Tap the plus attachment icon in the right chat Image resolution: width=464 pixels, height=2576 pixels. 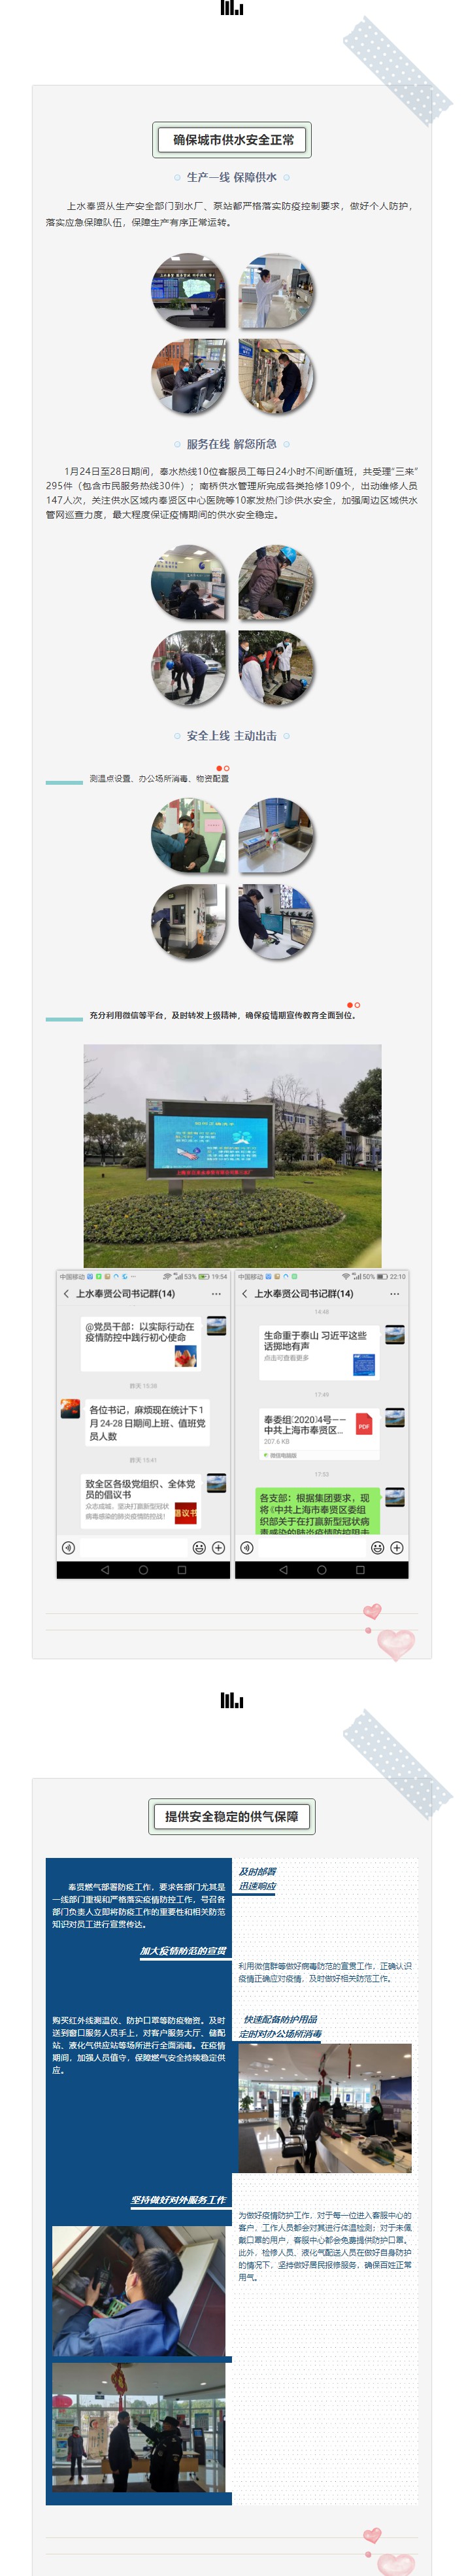tap(397, 1547)
